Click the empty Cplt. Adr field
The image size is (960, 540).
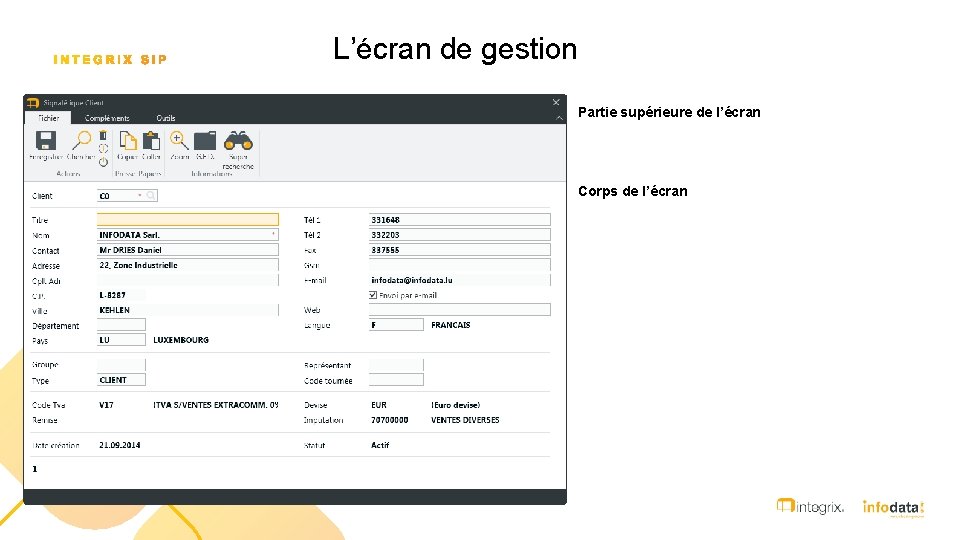pyautogui.click(x=188, y=280)
